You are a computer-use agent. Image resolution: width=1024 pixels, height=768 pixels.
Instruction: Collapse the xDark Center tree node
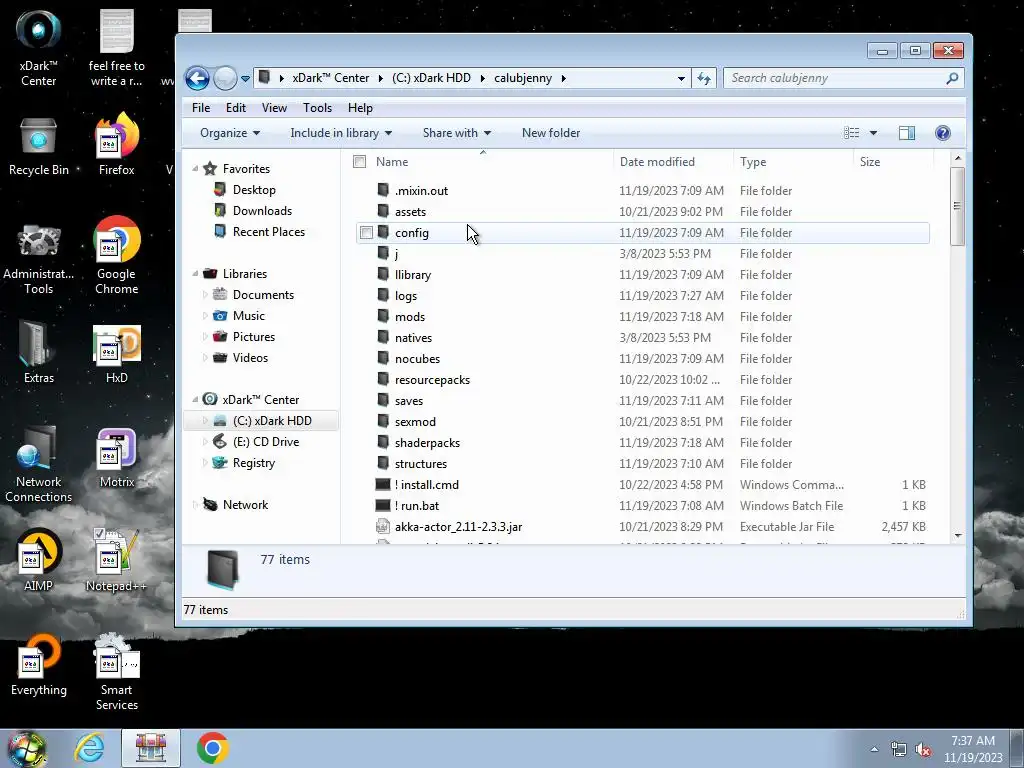coord(195,400)
